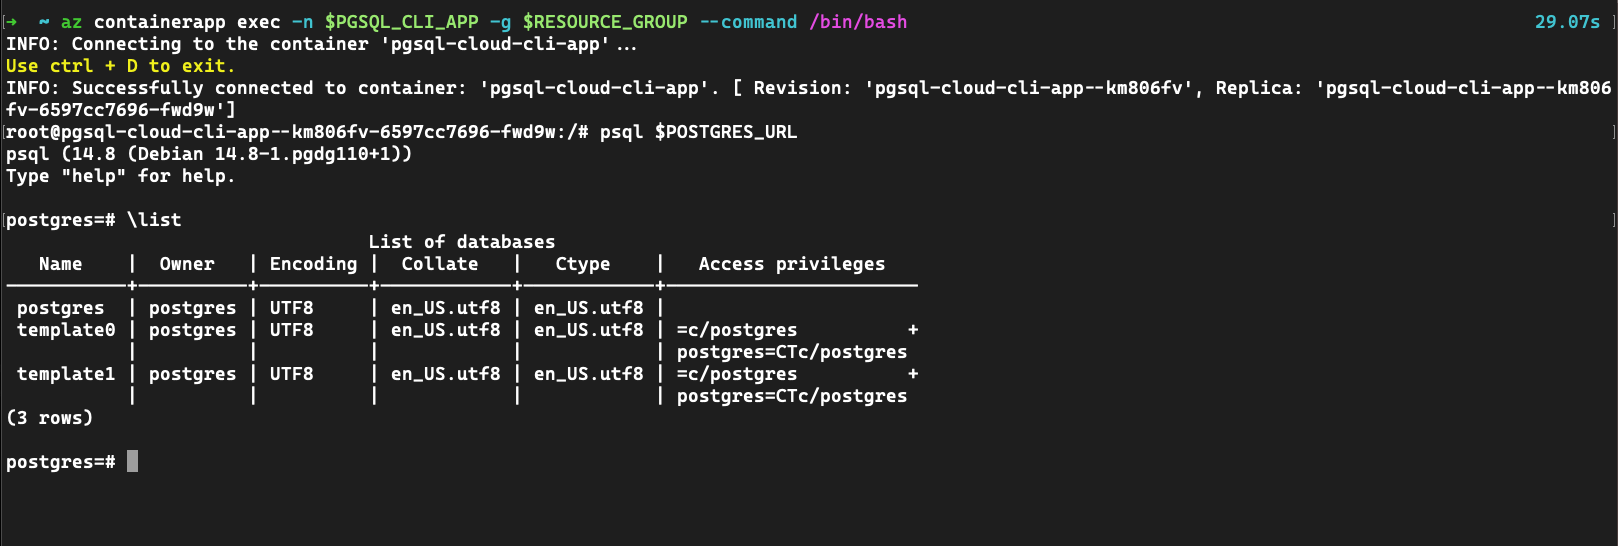Click the '(3 rows)' result summary
The height and width of the screenshot is (546, 1618).
click(49, 418)
